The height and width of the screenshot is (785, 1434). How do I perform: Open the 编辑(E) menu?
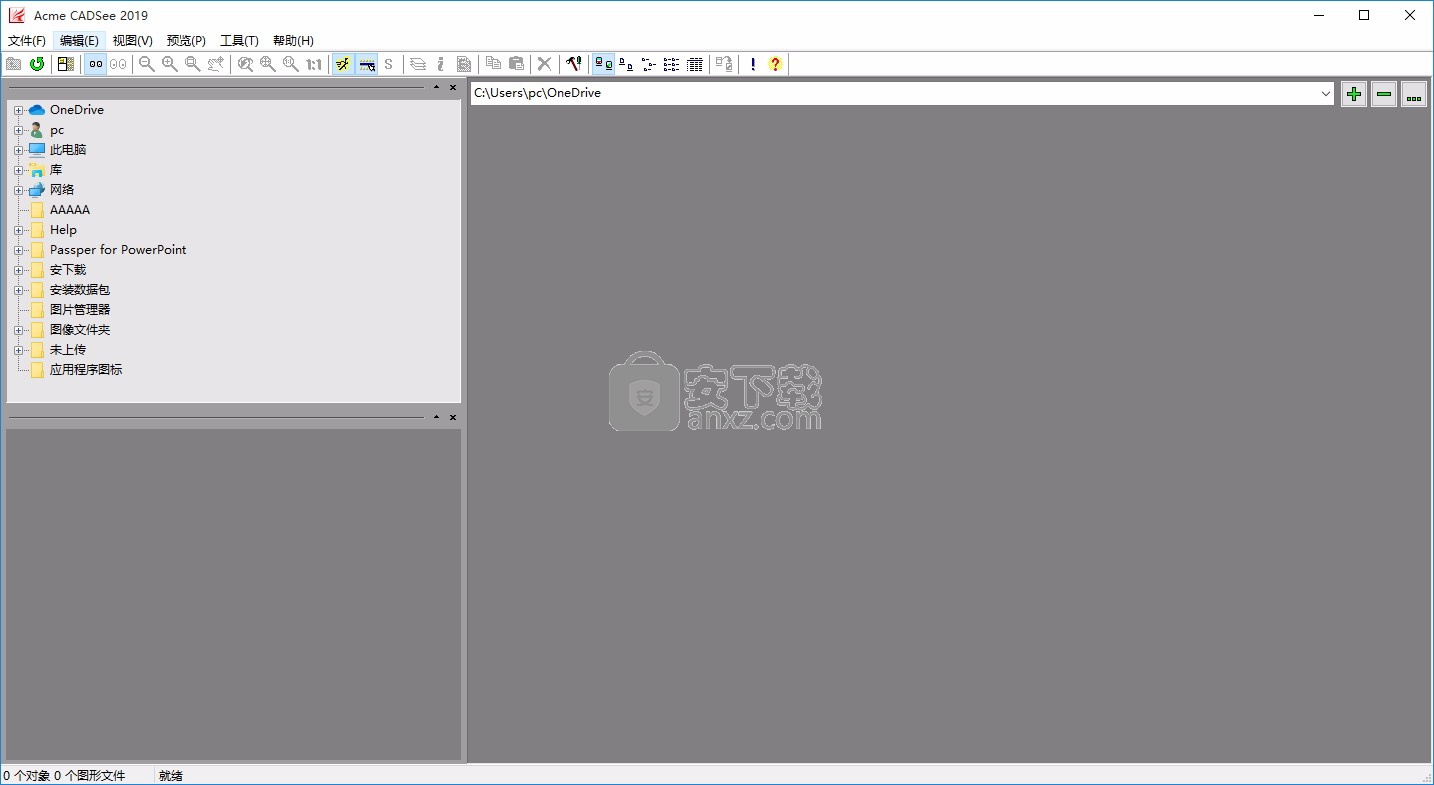(x=79, y=41)
